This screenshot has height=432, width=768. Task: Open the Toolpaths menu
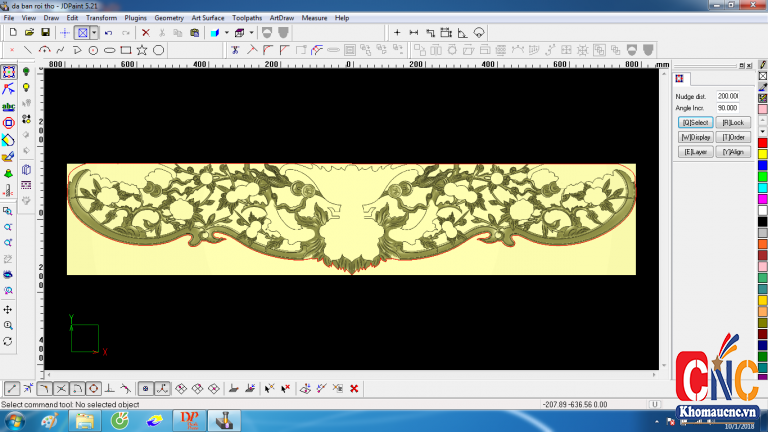click(x=247, y=18)
